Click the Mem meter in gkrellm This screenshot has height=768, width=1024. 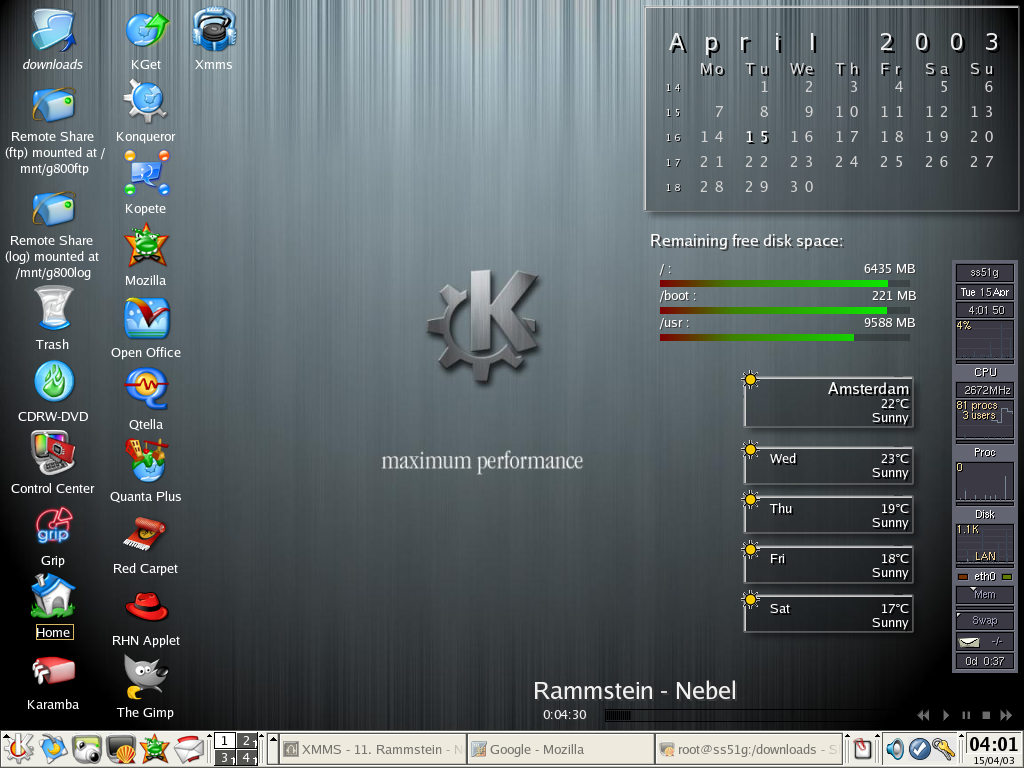(x=985, y=594)
